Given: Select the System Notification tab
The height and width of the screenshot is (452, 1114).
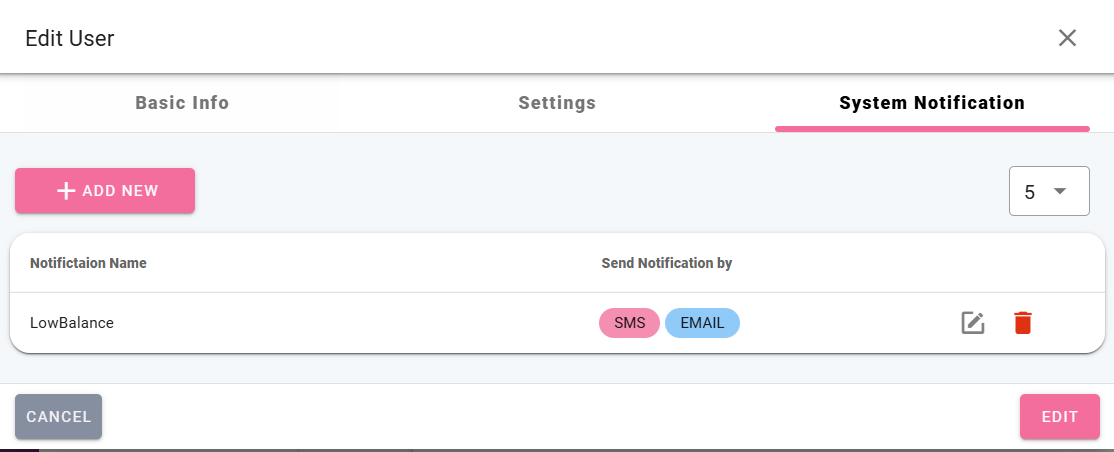Looking at the screenshot, I should coord(931,103).
